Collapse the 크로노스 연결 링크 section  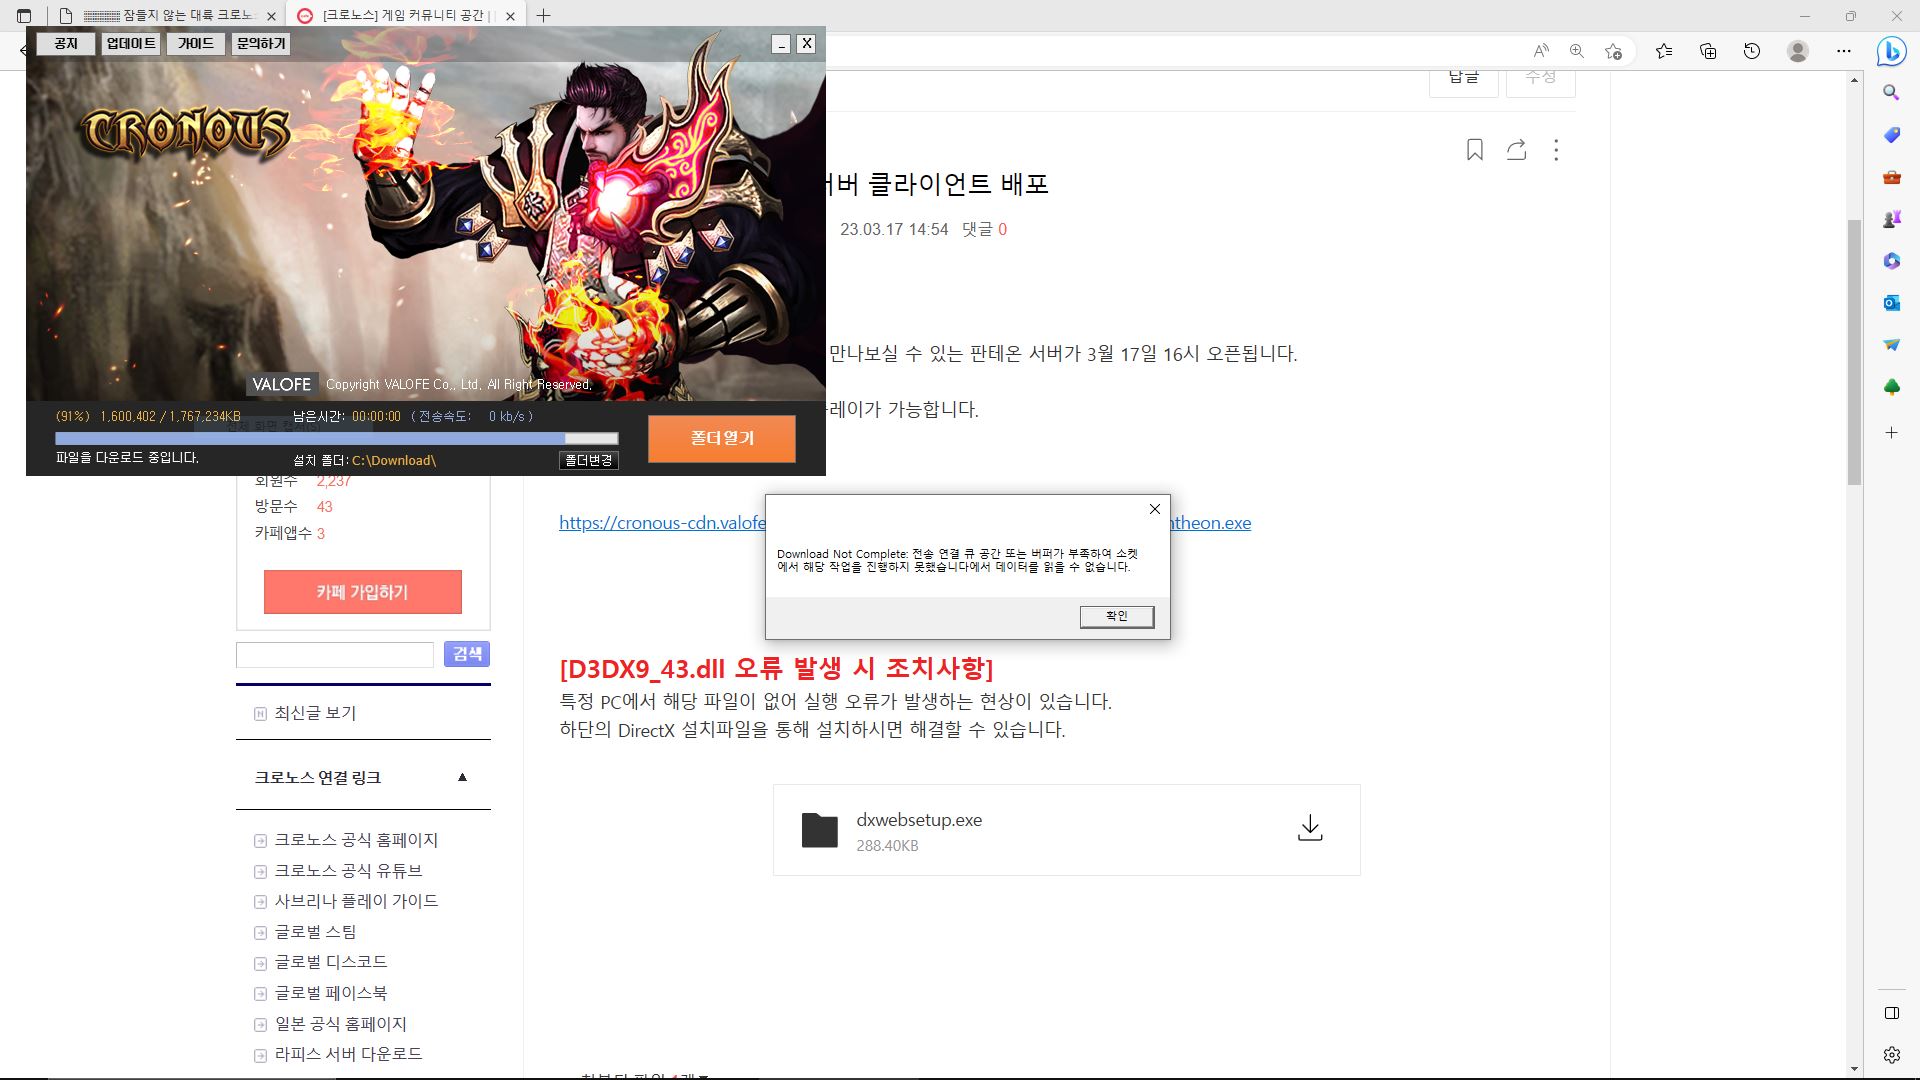[x=462, y=777]
